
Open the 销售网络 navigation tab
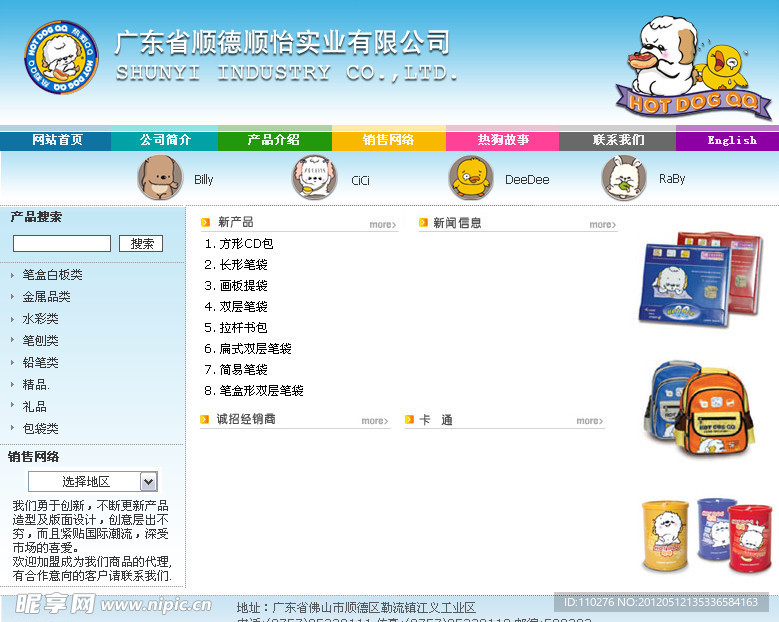coord(388,140)
